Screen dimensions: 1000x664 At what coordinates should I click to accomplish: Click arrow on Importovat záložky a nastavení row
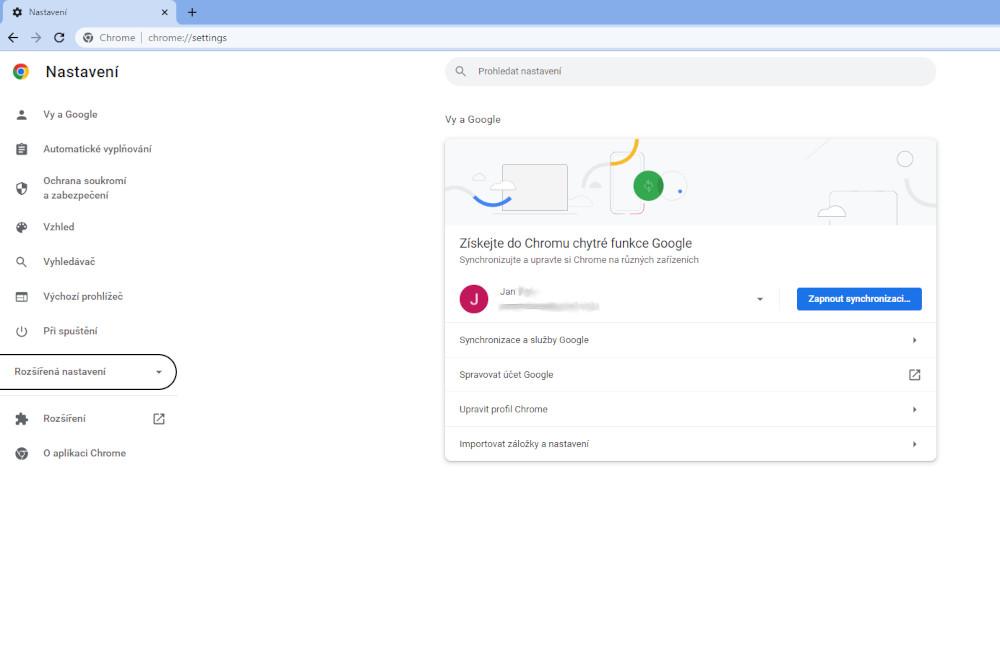click(x=915, y=444)
